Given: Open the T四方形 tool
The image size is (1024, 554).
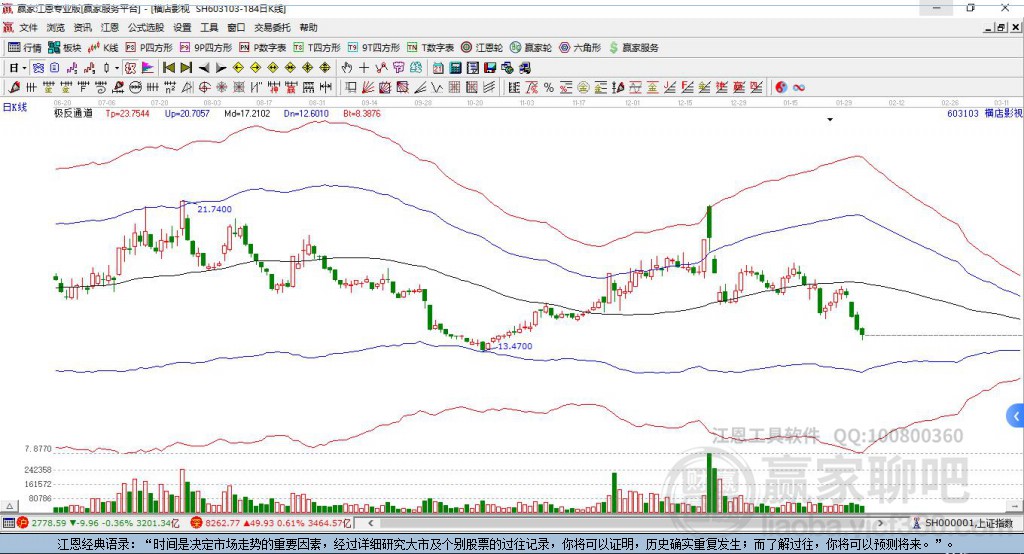Looking at the screenshot, I should coord(317,48).
